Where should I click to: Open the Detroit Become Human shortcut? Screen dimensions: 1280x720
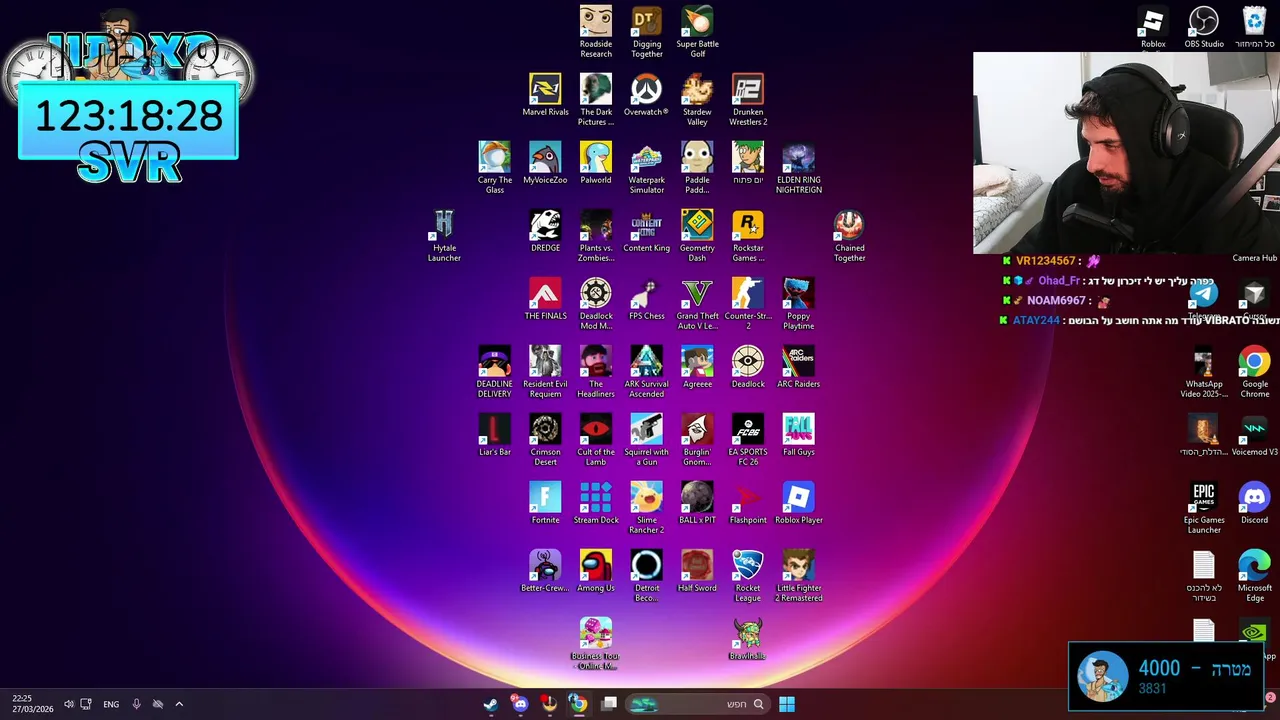647,576
